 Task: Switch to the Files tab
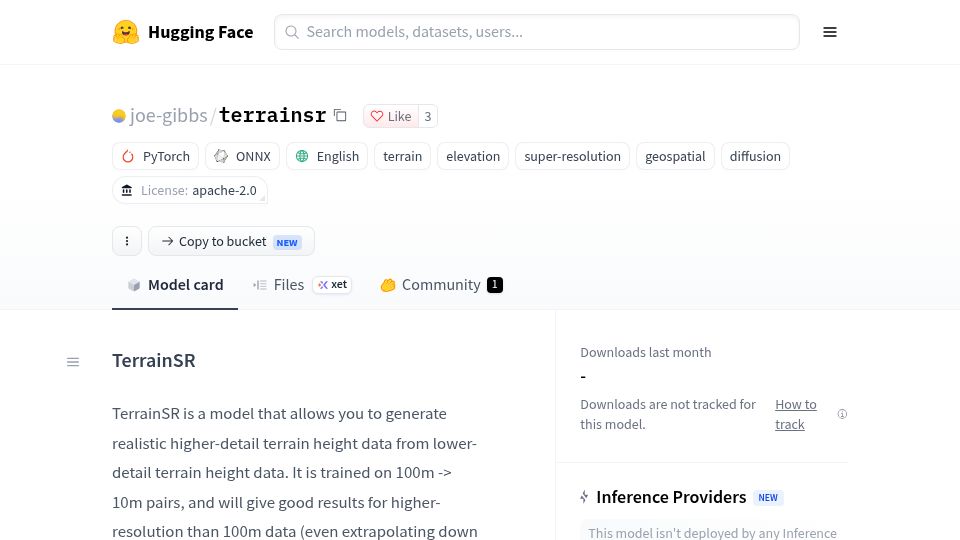point(302,285)
